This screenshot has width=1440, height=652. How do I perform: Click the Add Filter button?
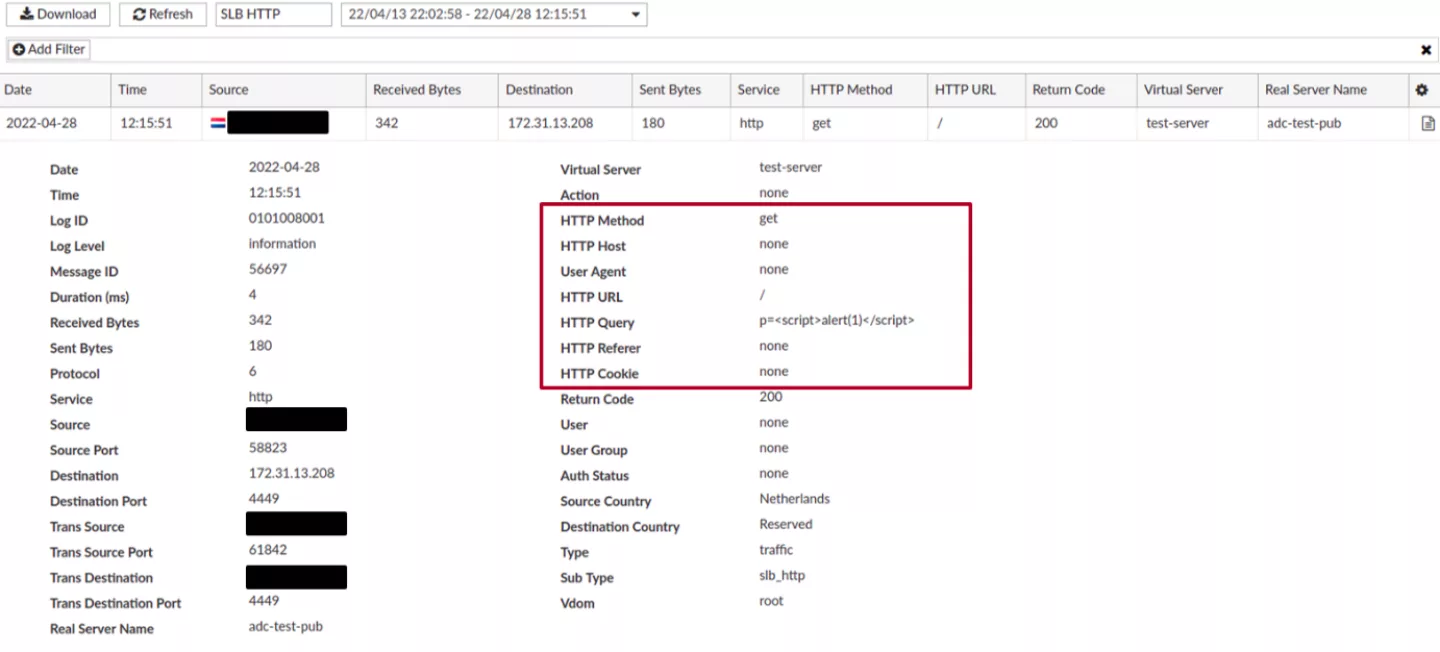(x=49, y=49)
